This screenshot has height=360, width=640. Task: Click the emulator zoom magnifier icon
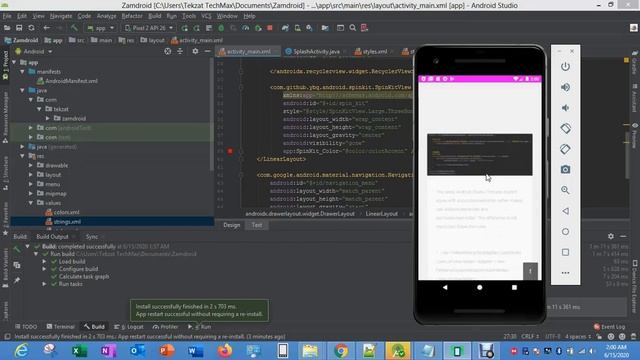click(565, 190)
